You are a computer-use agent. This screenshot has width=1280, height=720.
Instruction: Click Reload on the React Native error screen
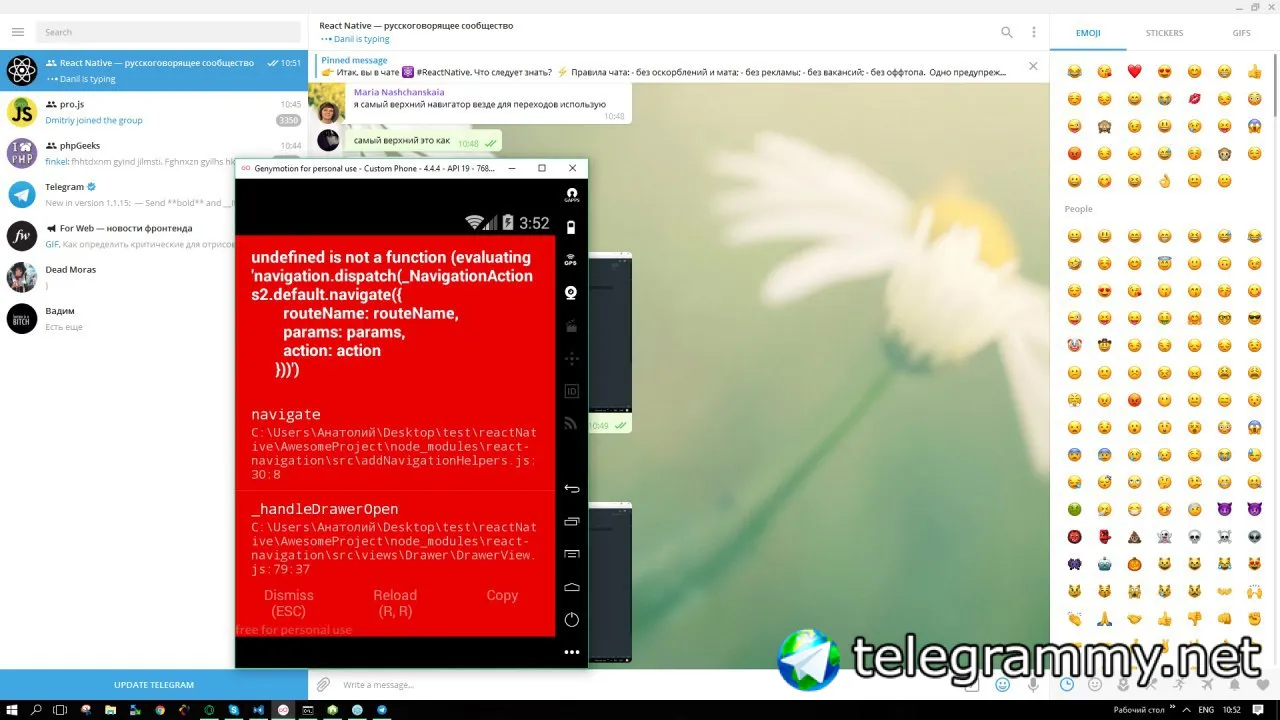(x=395, y=603)
